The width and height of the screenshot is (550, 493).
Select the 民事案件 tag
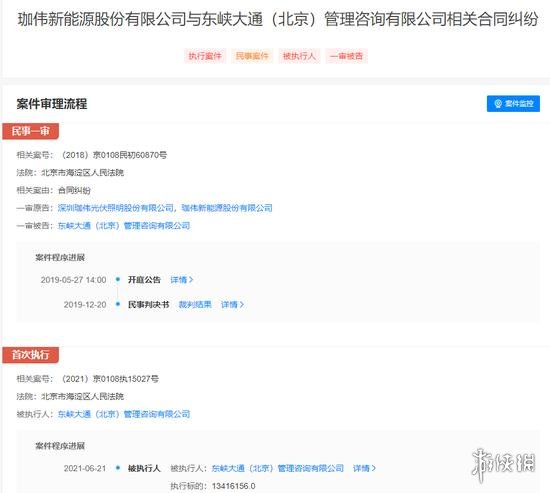252,56
